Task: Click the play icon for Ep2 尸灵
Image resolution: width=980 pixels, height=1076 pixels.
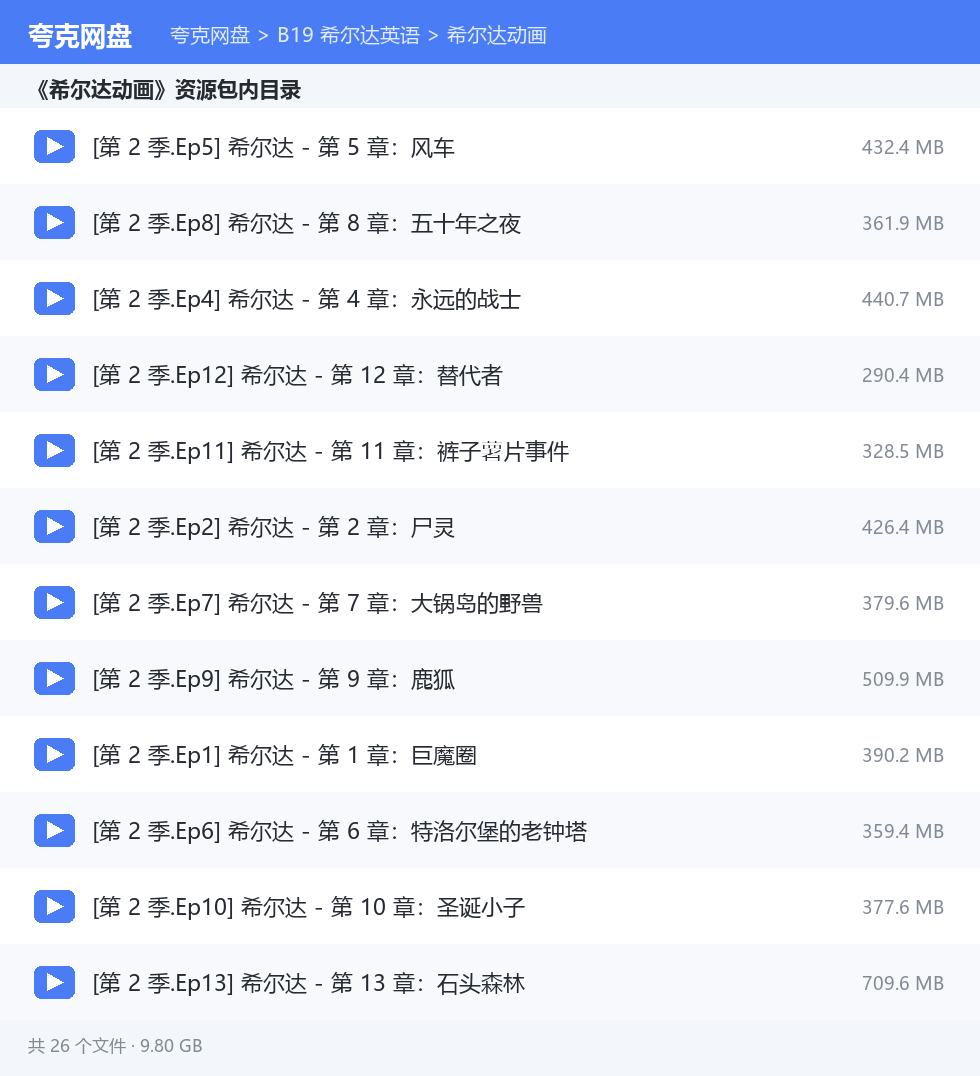Action: 54,526
